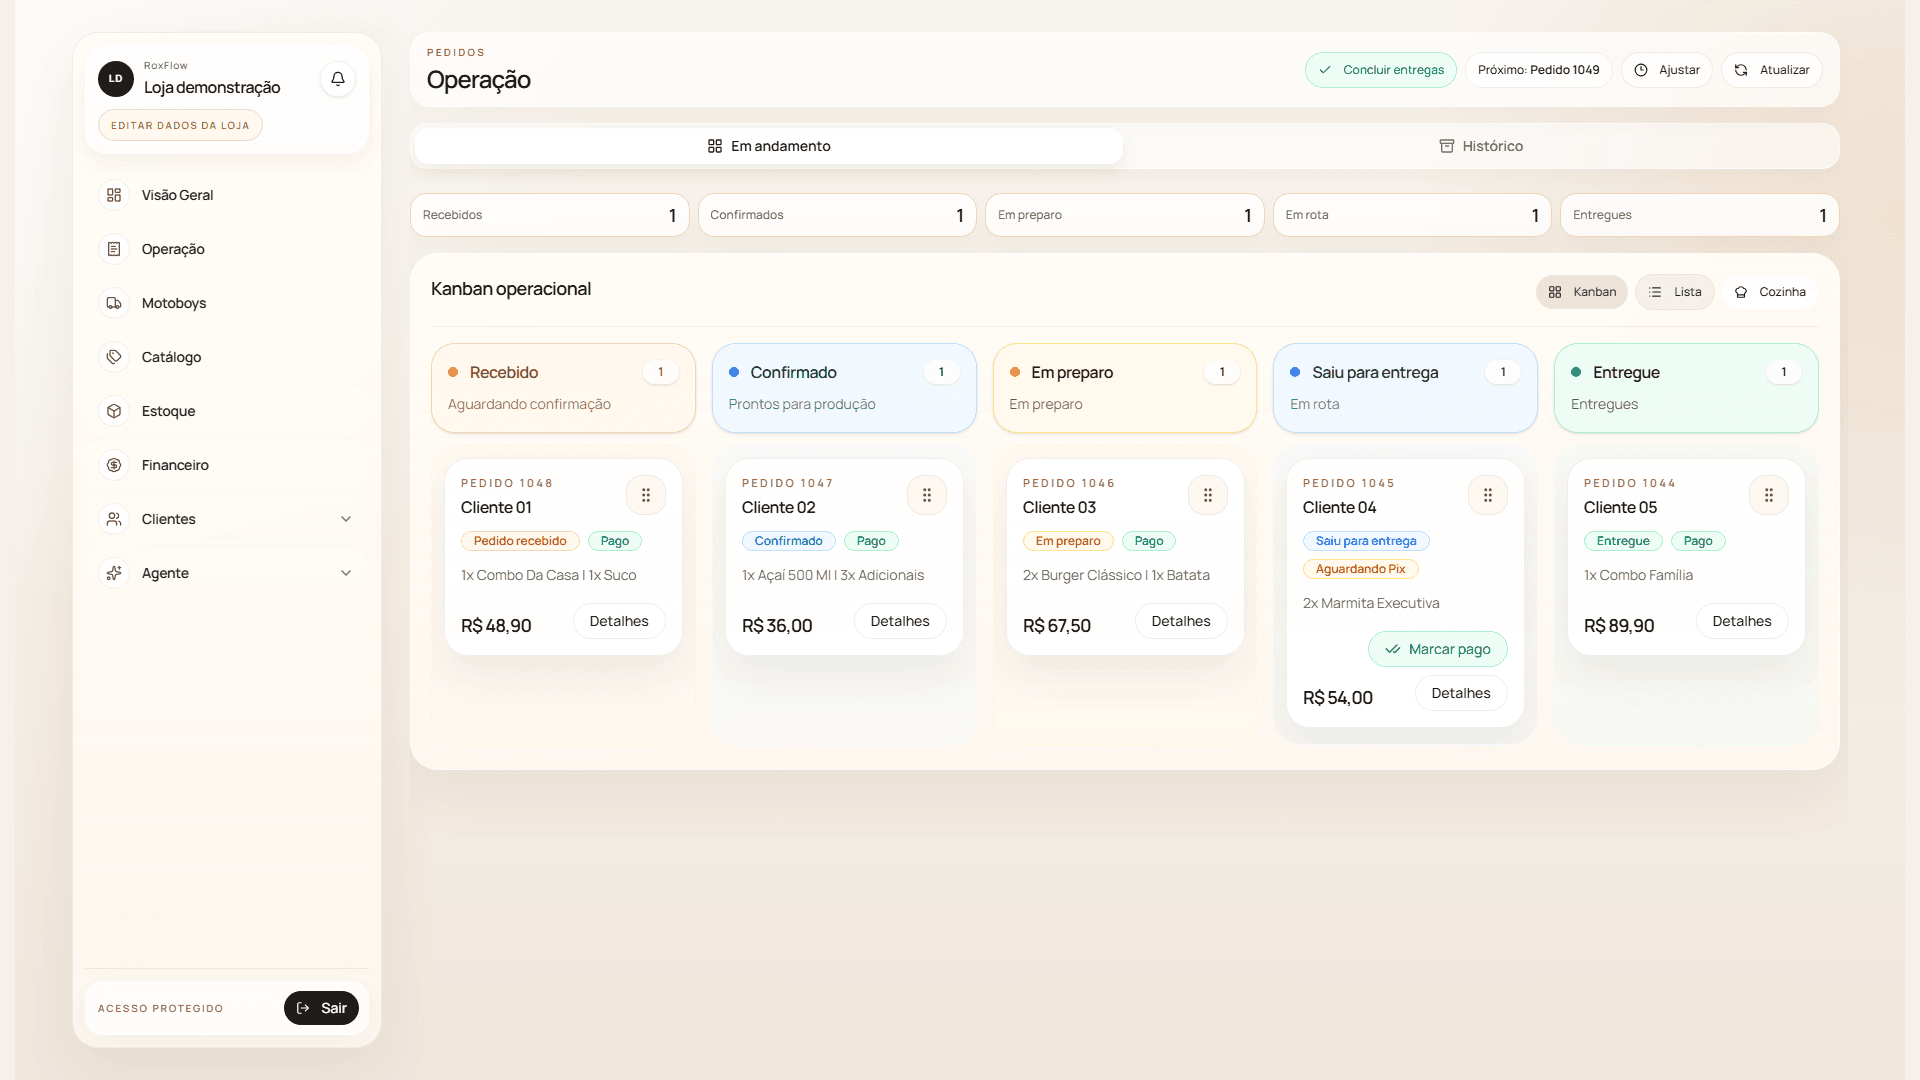Click the Estoque box icon
Viewport: 1920px width, 1080px height.
pyautogui.click(x=114, y=411)
